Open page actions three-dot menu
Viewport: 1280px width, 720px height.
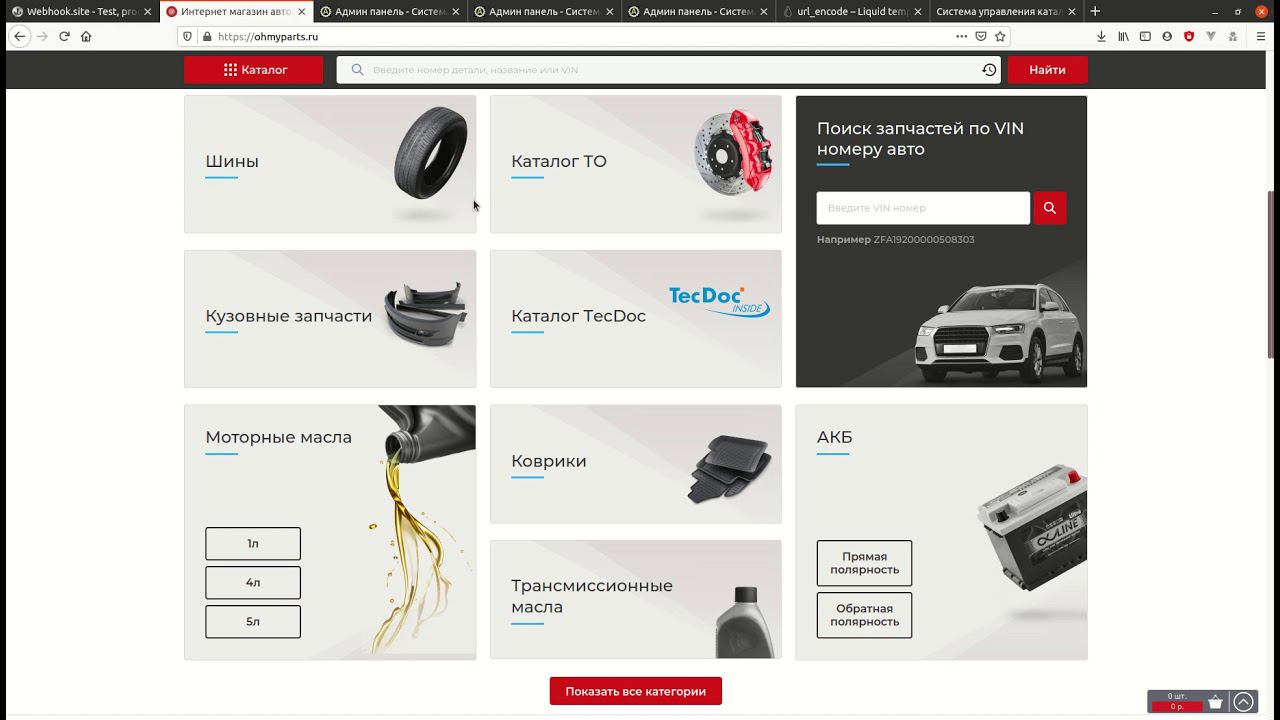click(x=961, y=36)
